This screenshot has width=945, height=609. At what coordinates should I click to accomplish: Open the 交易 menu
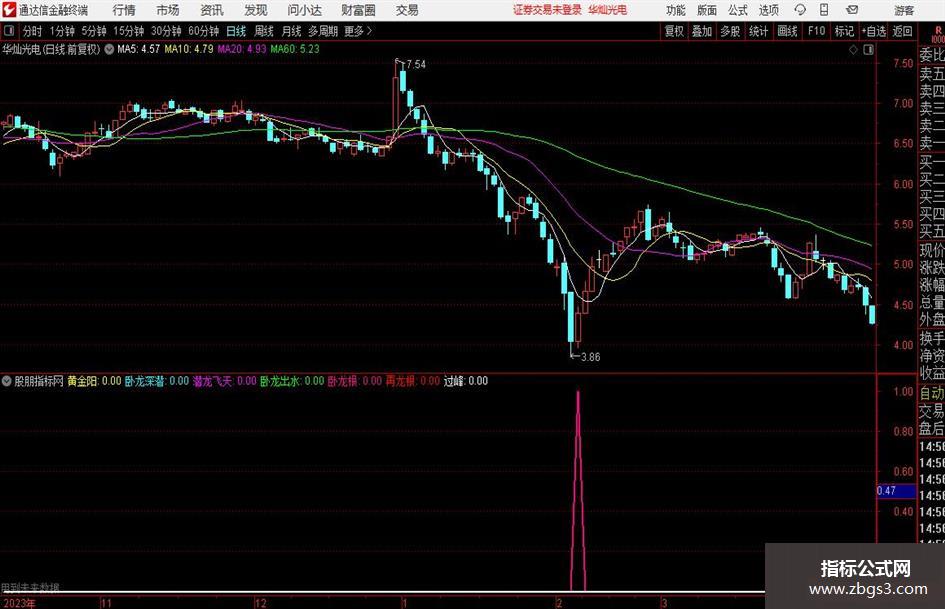tap(407, 10)
